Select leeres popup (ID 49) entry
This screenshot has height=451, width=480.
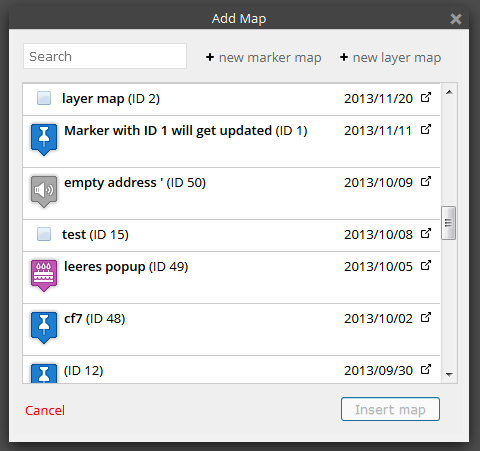(232, 278)
